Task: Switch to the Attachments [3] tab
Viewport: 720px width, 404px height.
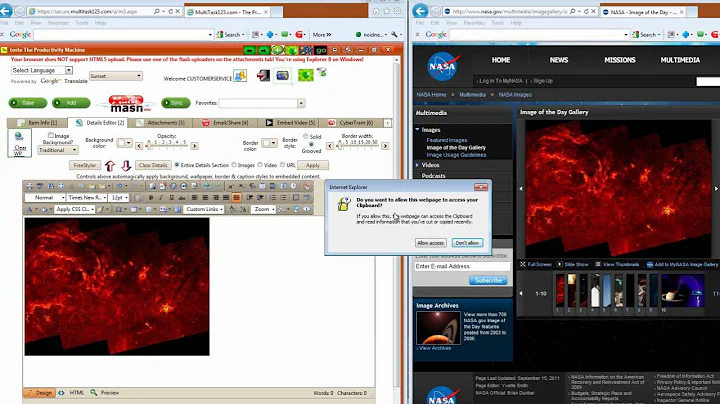Action: [x=160, y=123]
